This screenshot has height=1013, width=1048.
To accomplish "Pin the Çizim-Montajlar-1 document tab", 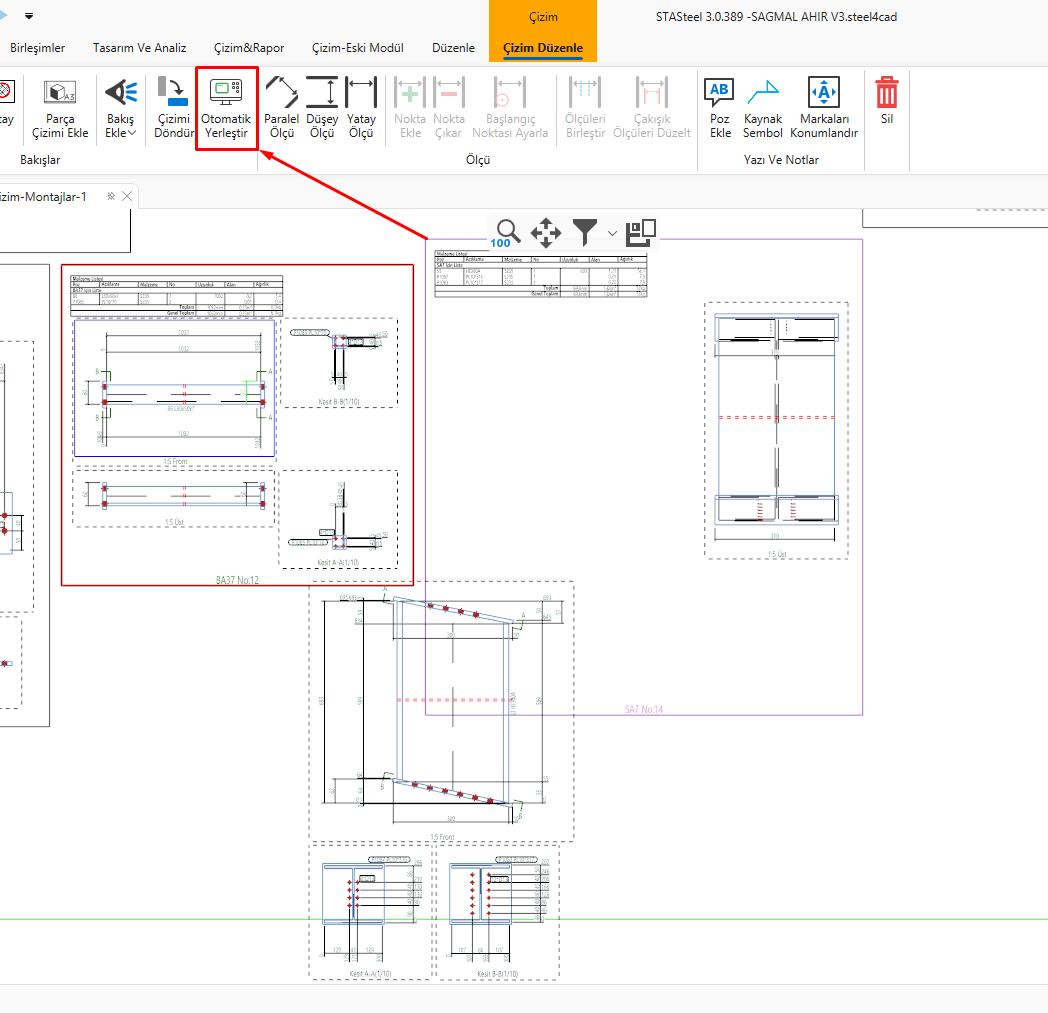I will (x=111, y=197).
